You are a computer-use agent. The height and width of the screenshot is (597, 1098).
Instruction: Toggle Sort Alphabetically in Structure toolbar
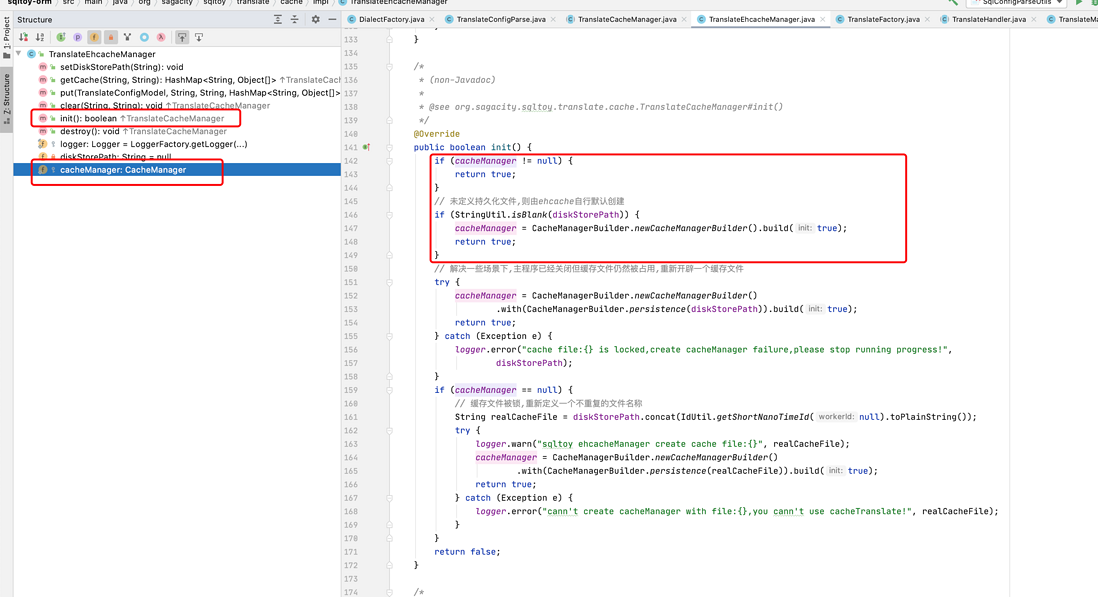point(40,37)
